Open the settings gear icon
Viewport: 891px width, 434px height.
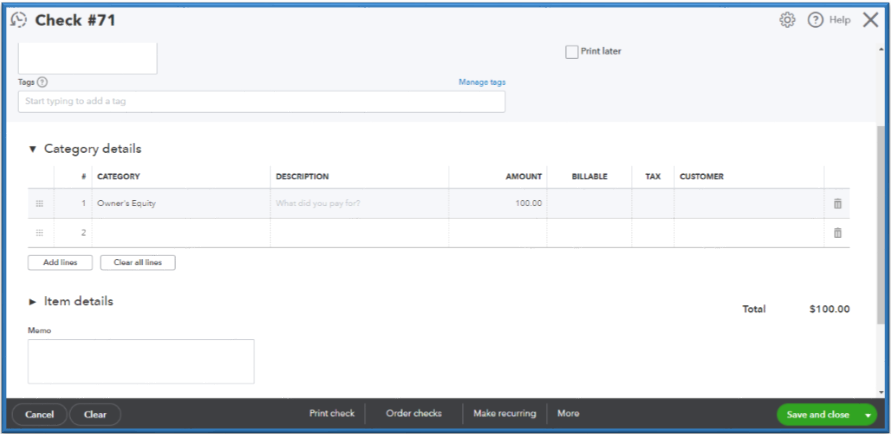click(787, 20)
